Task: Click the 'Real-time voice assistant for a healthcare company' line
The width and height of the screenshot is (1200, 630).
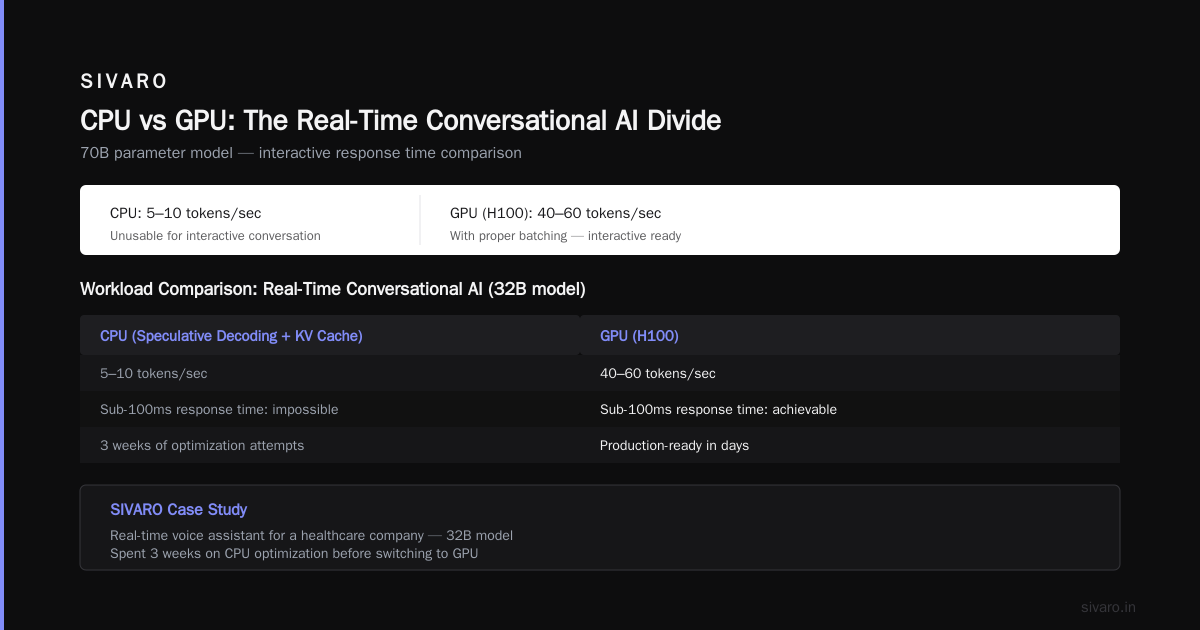Action: (311, 536)
